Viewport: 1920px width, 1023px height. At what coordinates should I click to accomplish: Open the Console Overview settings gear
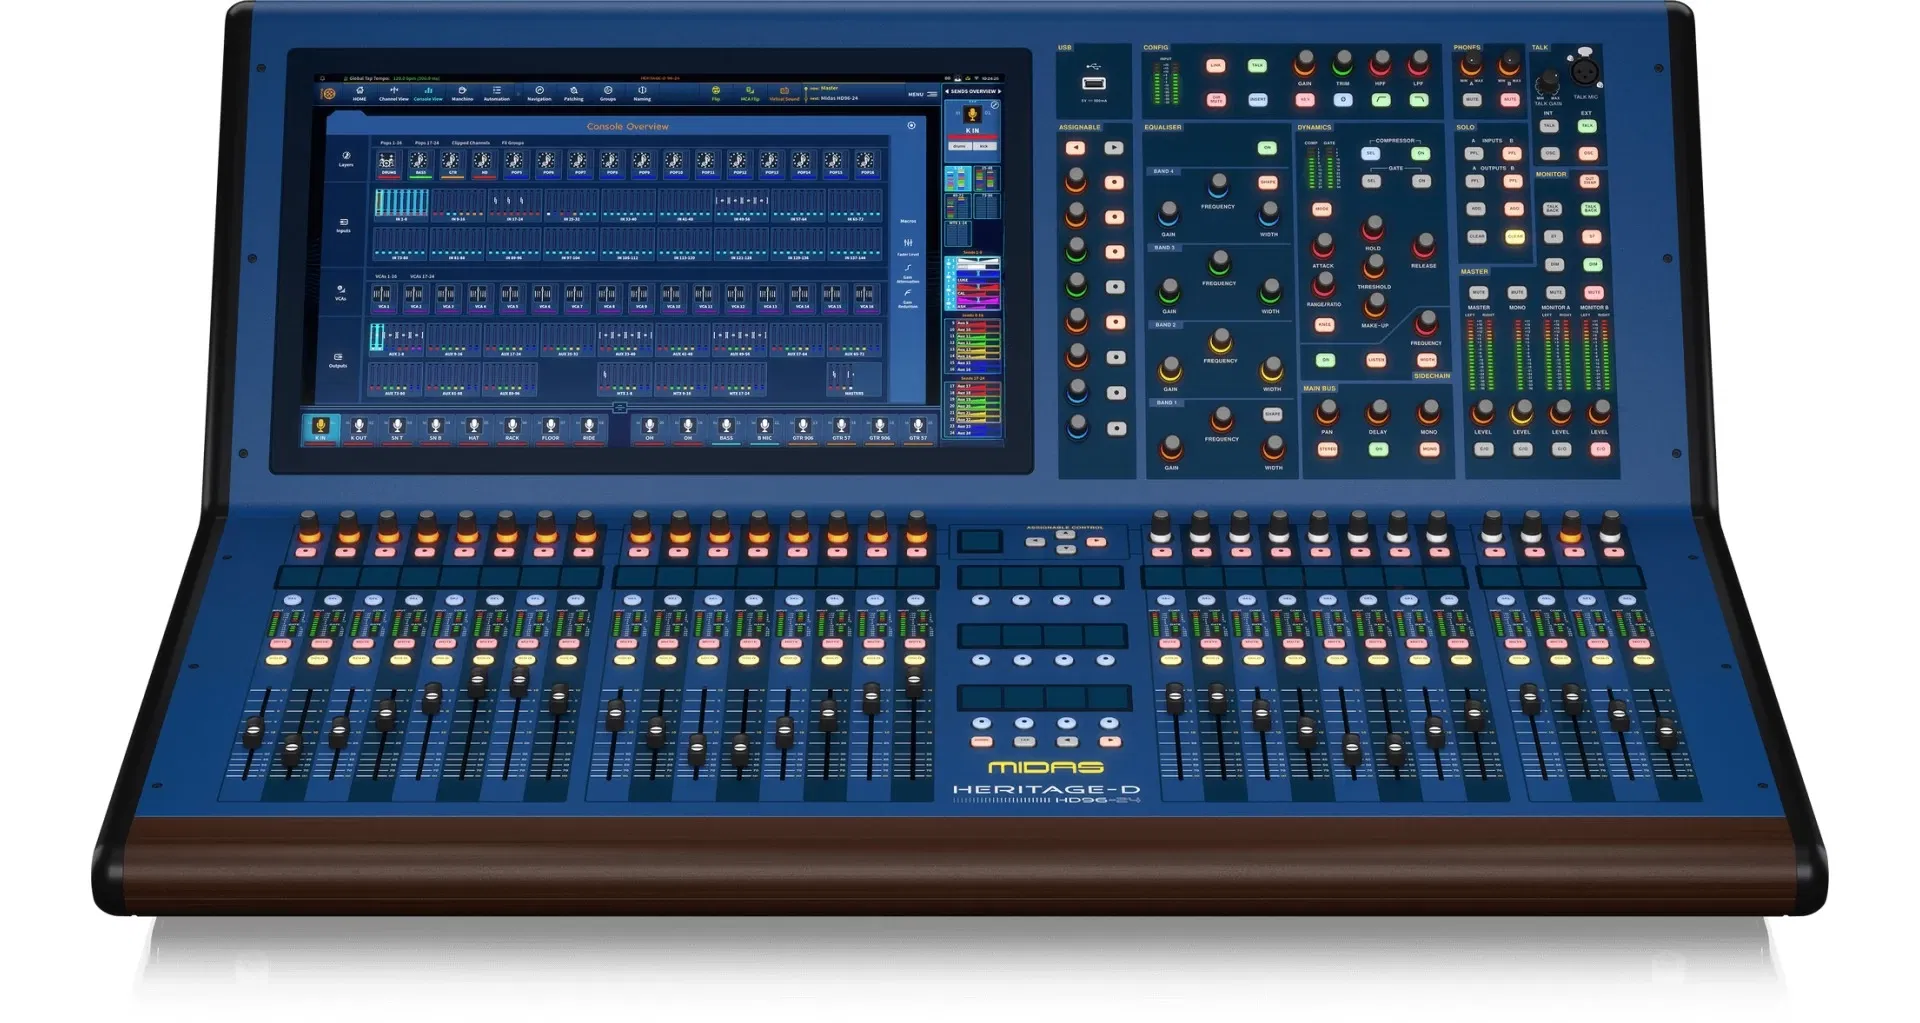click(911, 126)
